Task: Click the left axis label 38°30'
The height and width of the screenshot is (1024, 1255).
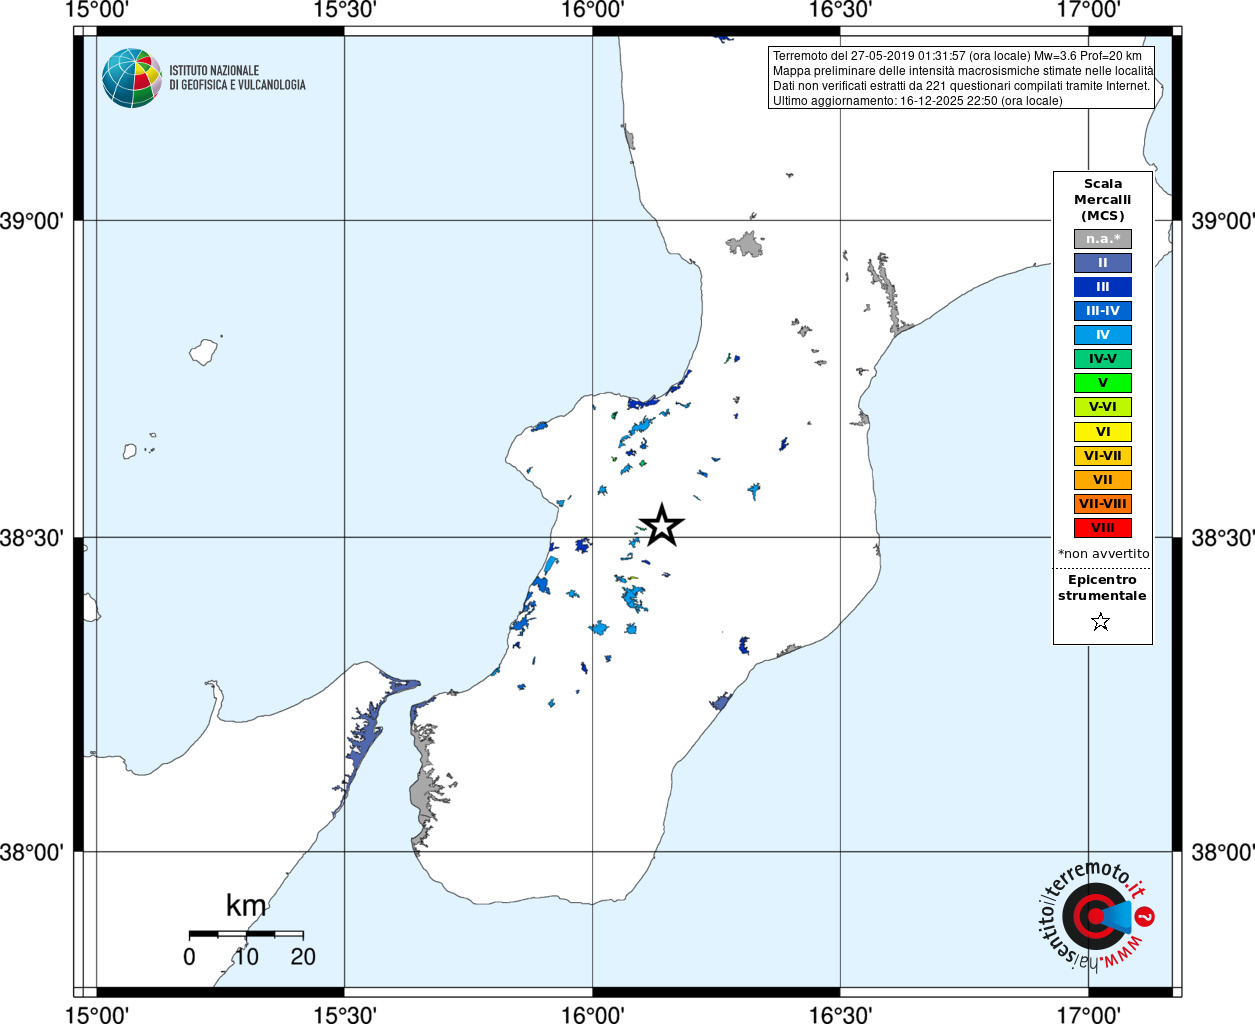Action: pyautogui.click(x=33, y=538)
